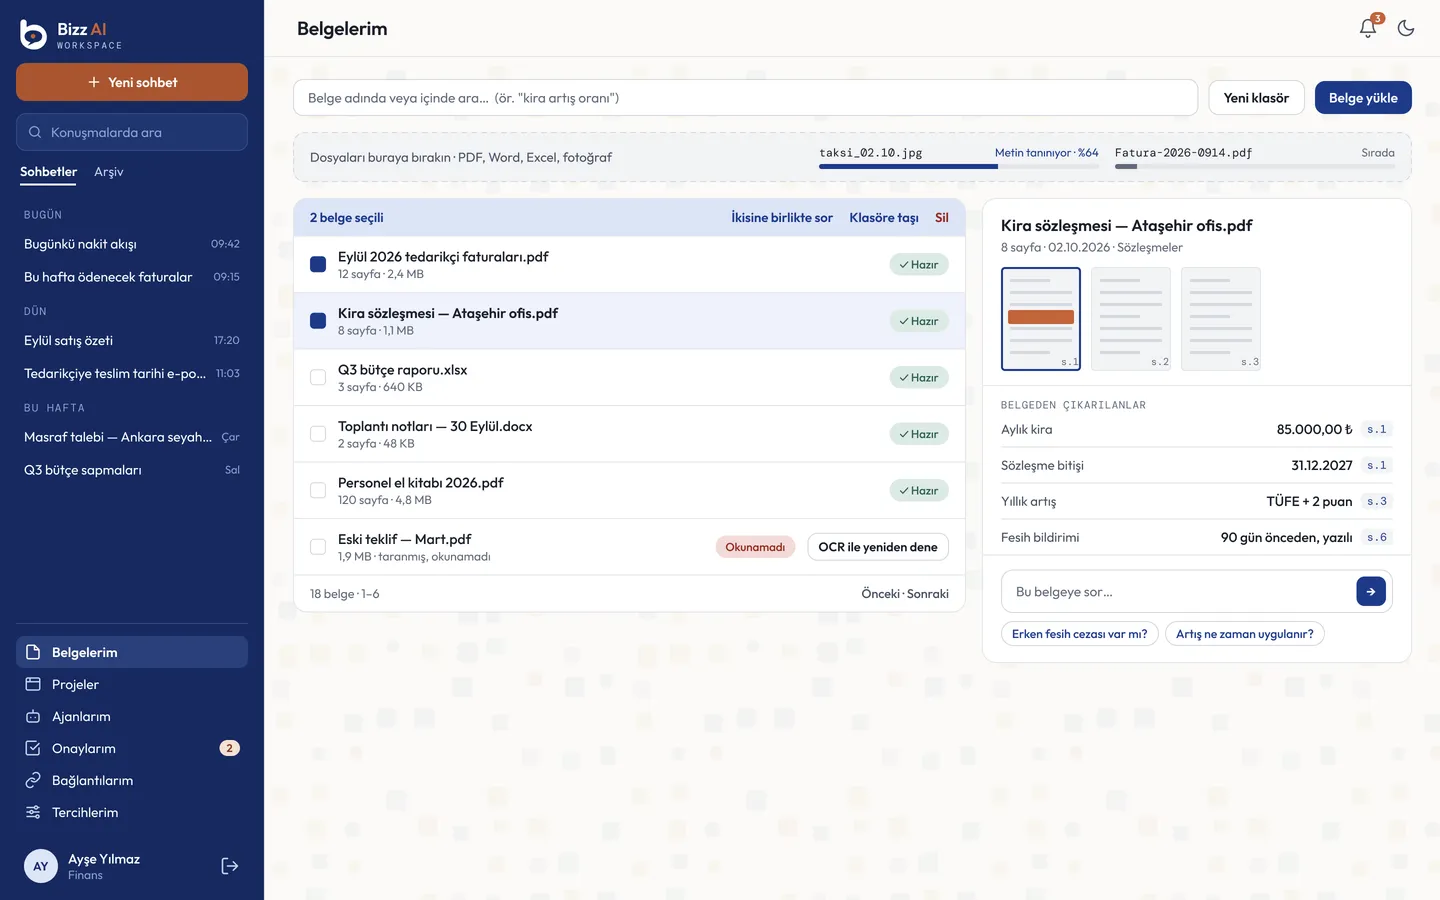Delete selected documents with Sil
The height and width of the screenshot is (900, 1440).
click(942, 218)
